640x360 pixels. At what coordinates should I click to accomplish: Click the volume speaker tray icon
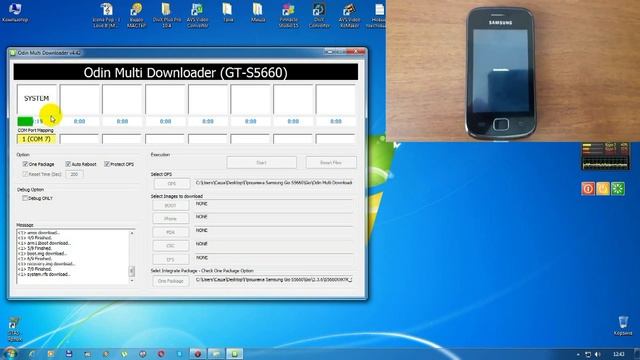(598, 354)
